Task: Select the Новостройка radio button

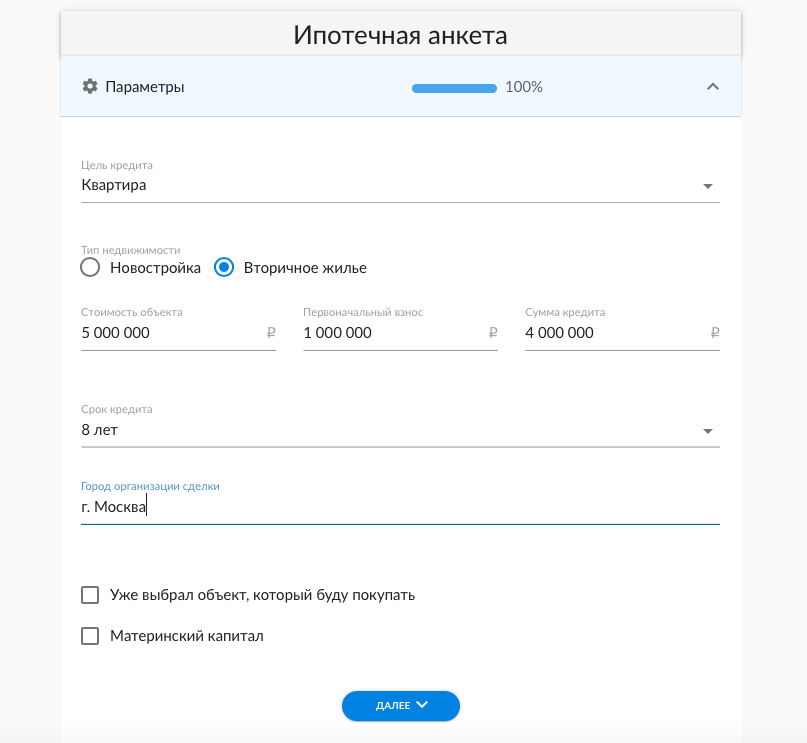Action: point(91,268)
